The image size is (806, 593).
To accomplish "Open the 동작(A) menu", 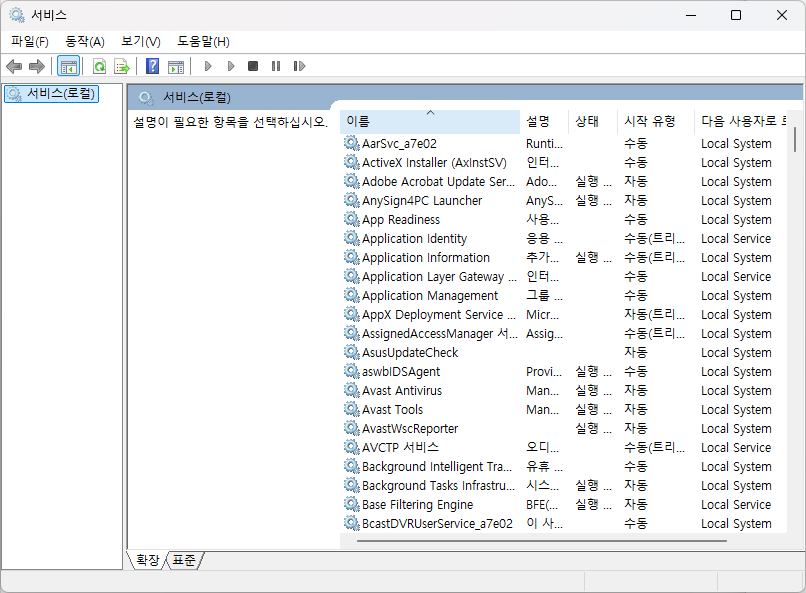I will click(85, 42).
